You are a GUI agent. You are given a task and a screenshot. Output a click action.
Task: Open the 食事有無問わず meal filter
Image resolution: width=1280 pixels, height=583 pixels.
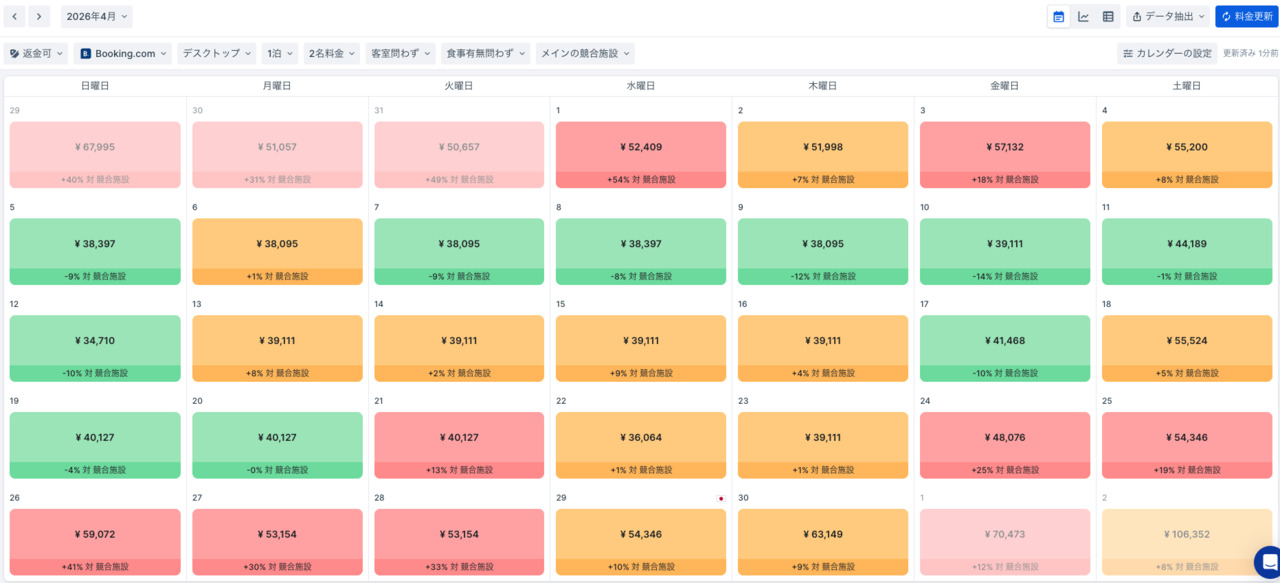pyautogui.click(x=485, y=54)
